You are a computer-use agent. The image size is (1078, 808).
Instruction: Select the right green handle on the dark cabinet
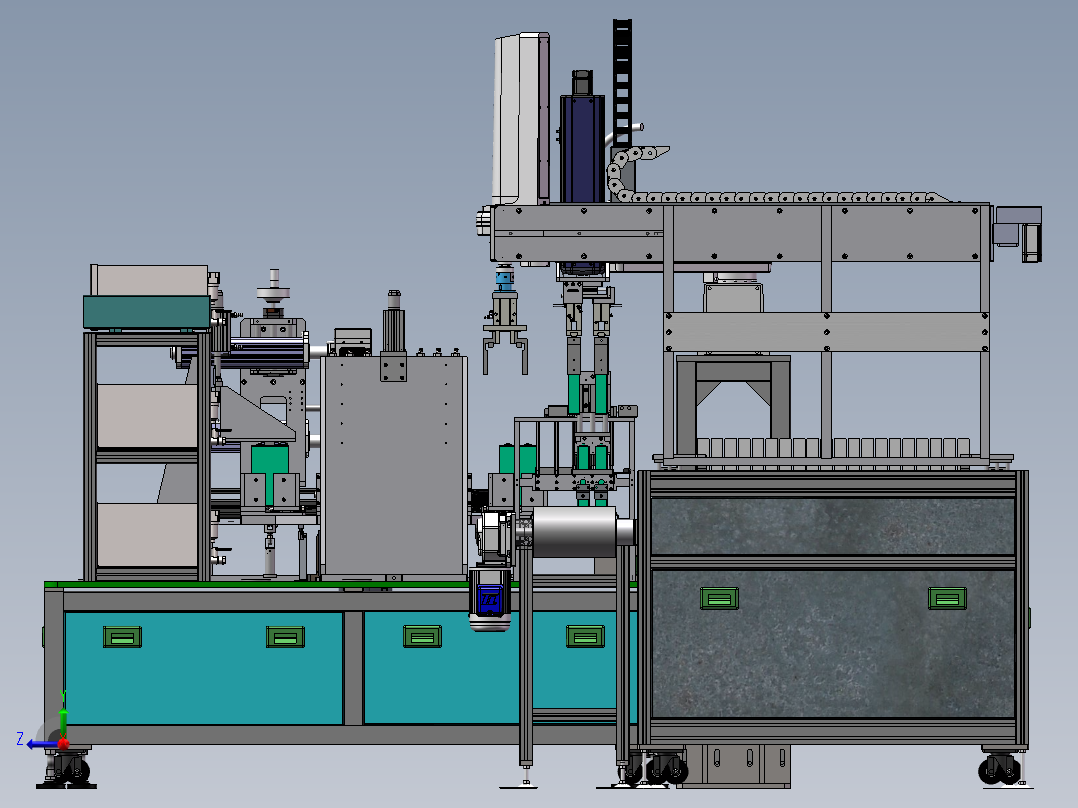(947, 598)
